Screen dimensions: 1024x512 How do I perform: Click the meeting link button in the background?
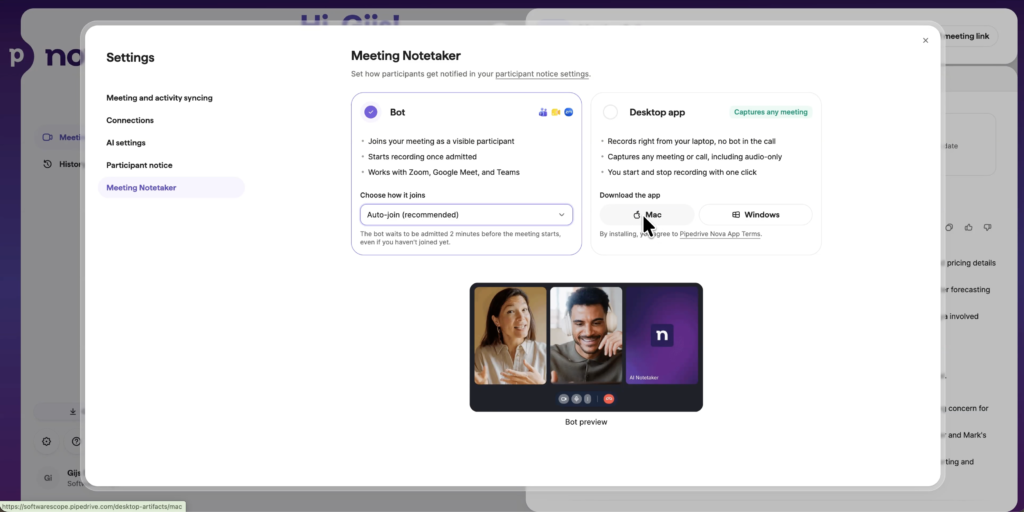tap(969, 37)
